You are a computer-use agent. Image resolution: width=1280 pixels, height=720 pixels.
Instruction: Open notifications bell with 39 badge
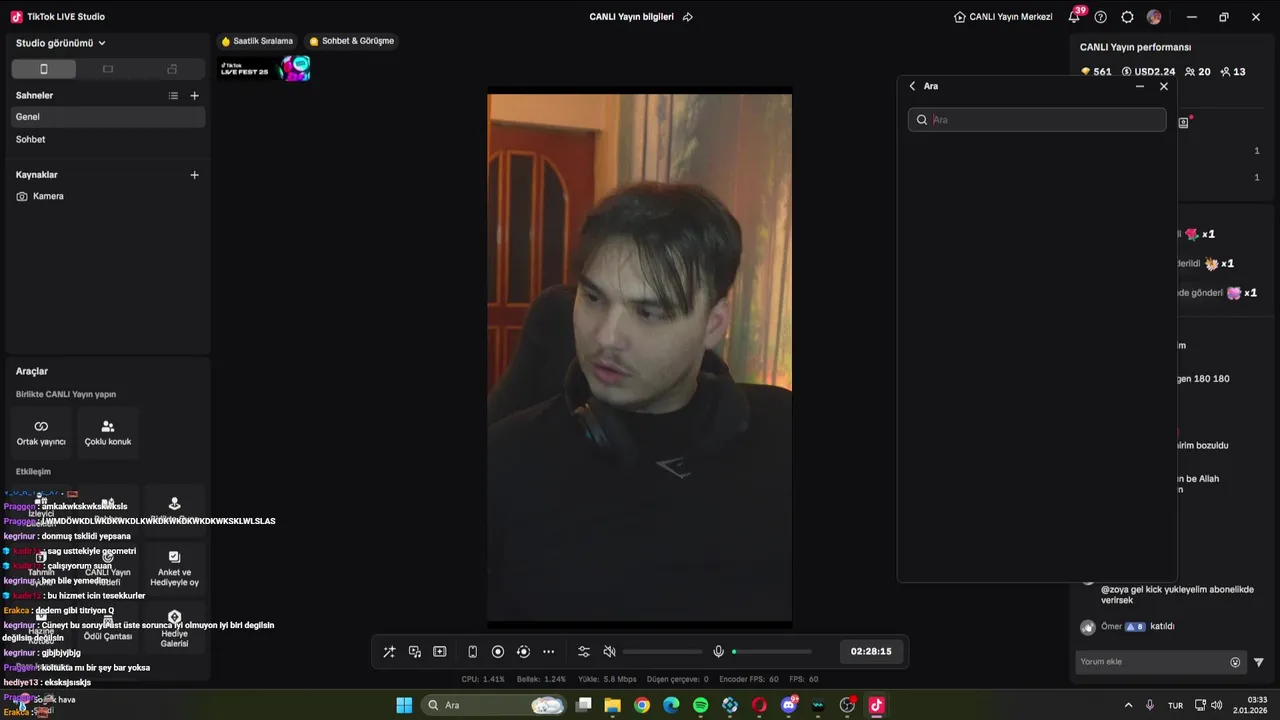point(1075,16)
